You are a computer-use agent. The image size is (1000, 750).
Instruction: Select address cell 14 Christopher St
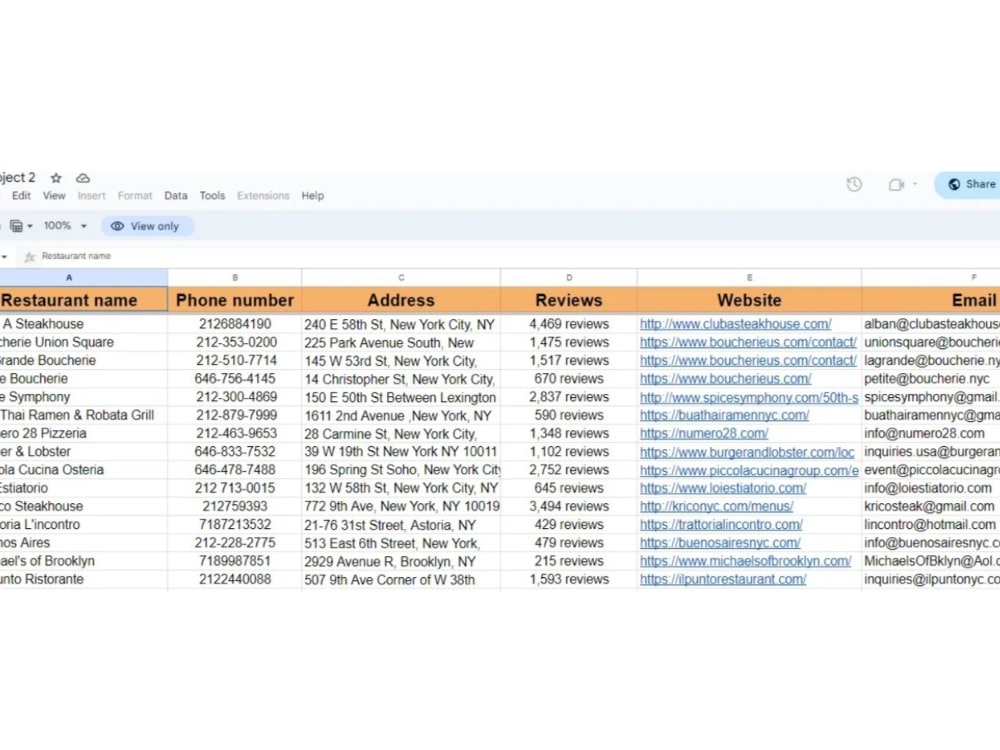click(401, 379)
